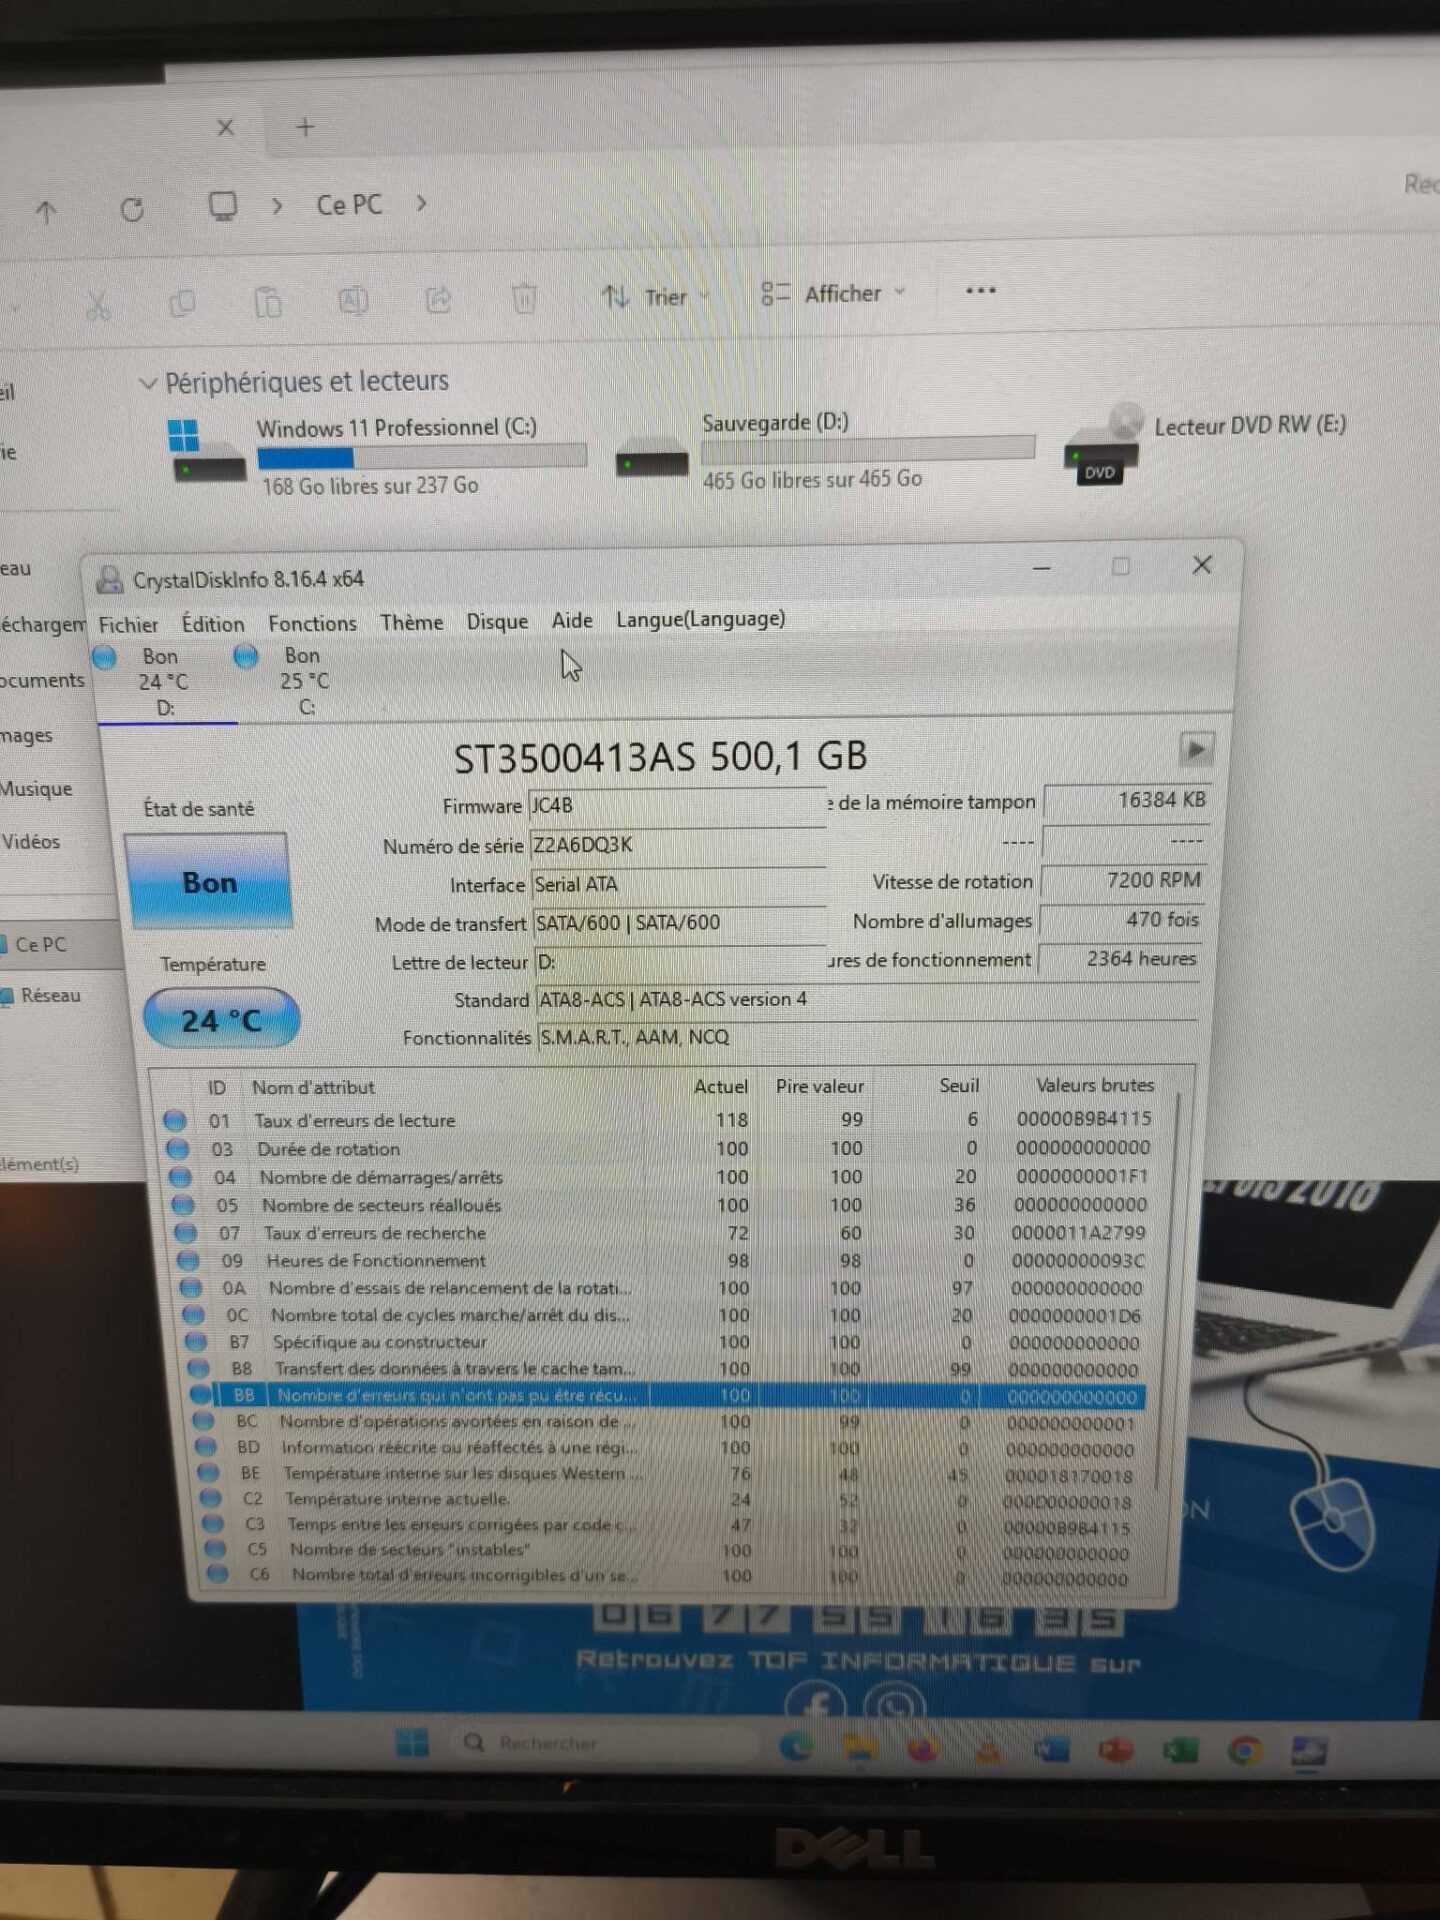Open Microsoft Edge from the taskbar

coord(796,1746)
